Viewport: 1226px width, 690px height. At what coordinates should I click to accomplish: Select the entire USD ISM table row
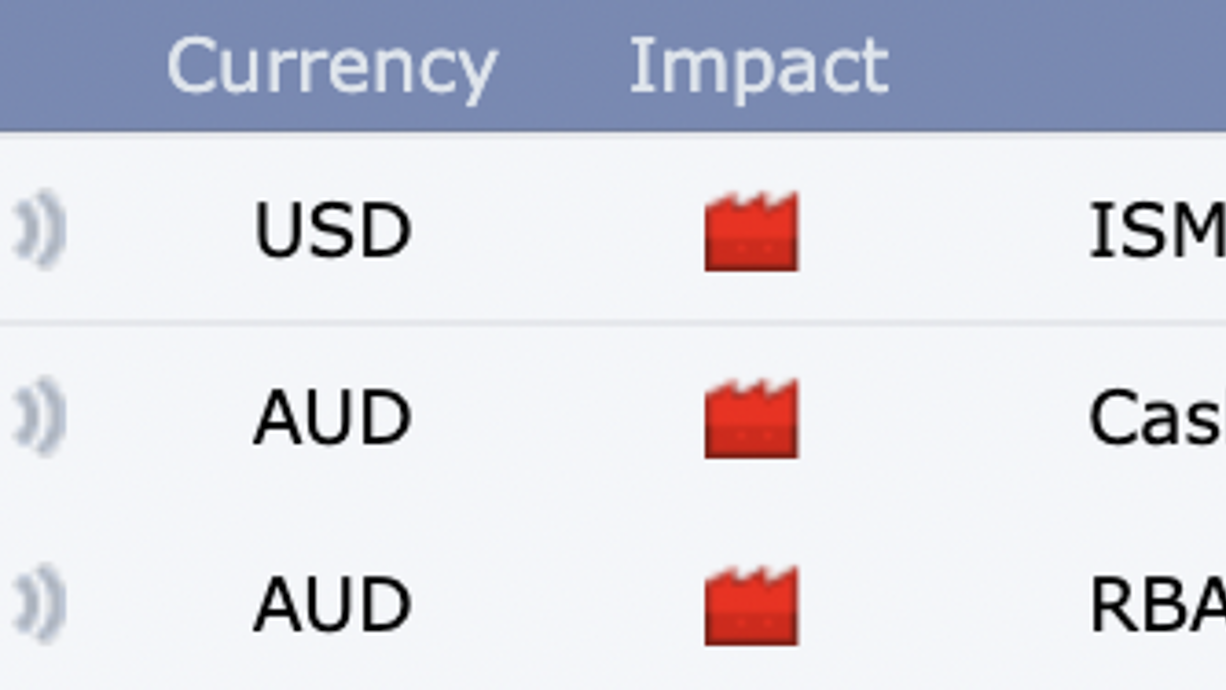613,228
